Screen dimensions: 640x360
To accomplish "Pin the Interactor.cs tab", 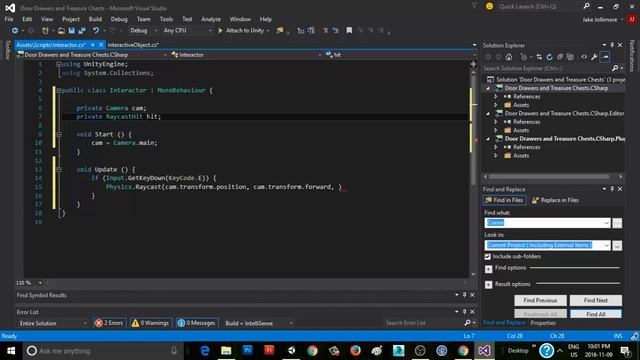I will [93, 44].
